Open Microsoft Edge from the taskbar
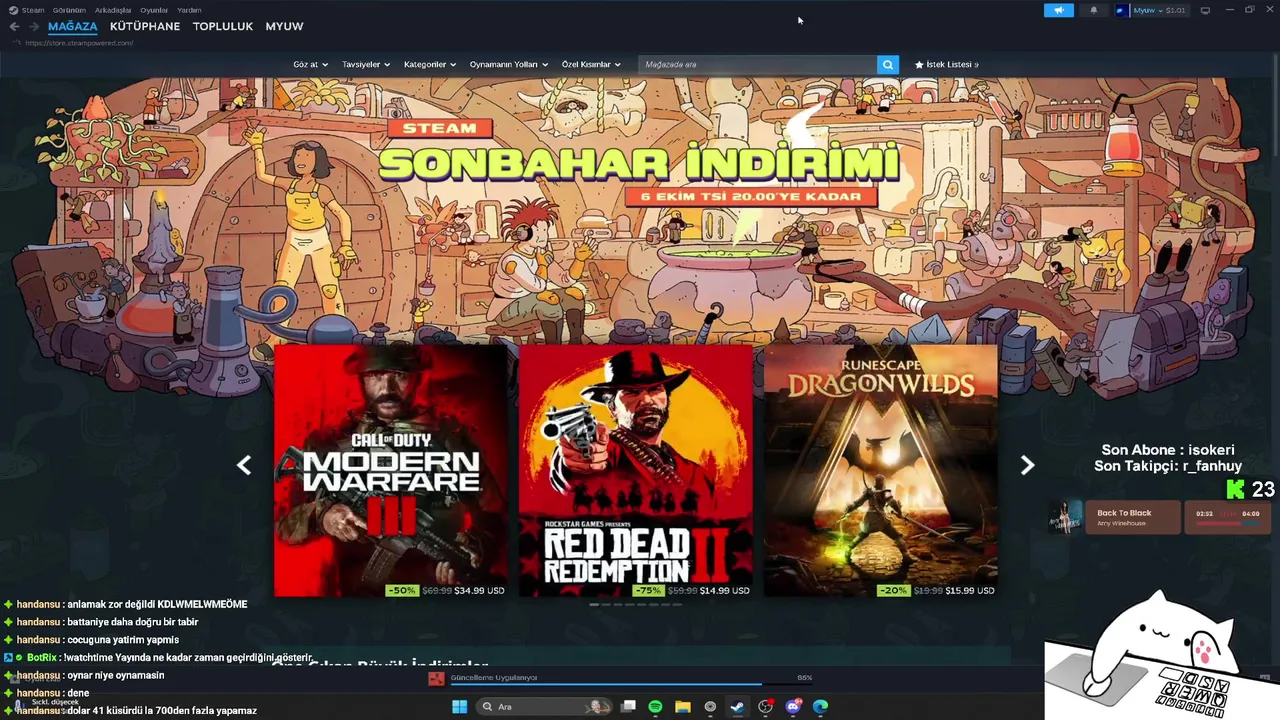The height and width of the screenshot is (720, 1280). coord(821,706)
